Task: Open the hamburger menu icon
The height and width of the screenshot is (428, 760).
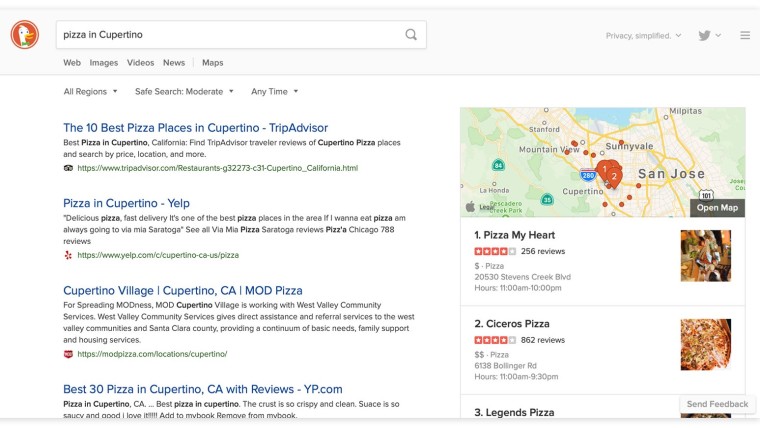Action: [x=745, y=35]
